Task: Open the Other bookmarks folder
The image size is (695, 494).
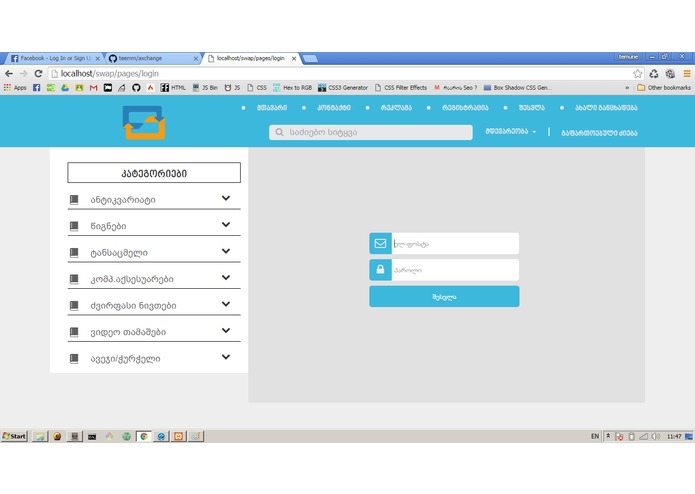Action: tap(664, 88)
